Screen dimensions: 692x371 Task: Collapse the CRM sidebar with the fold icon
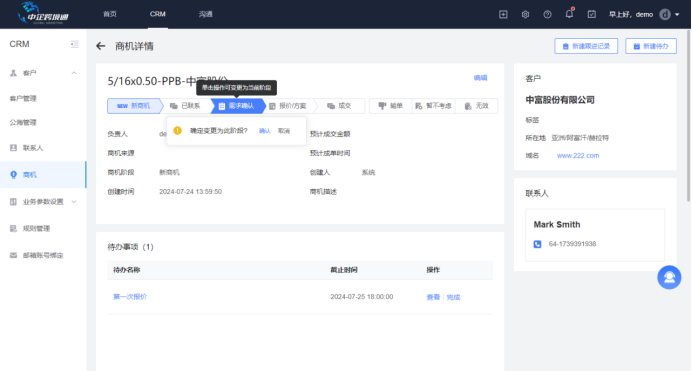coord(75,44)
